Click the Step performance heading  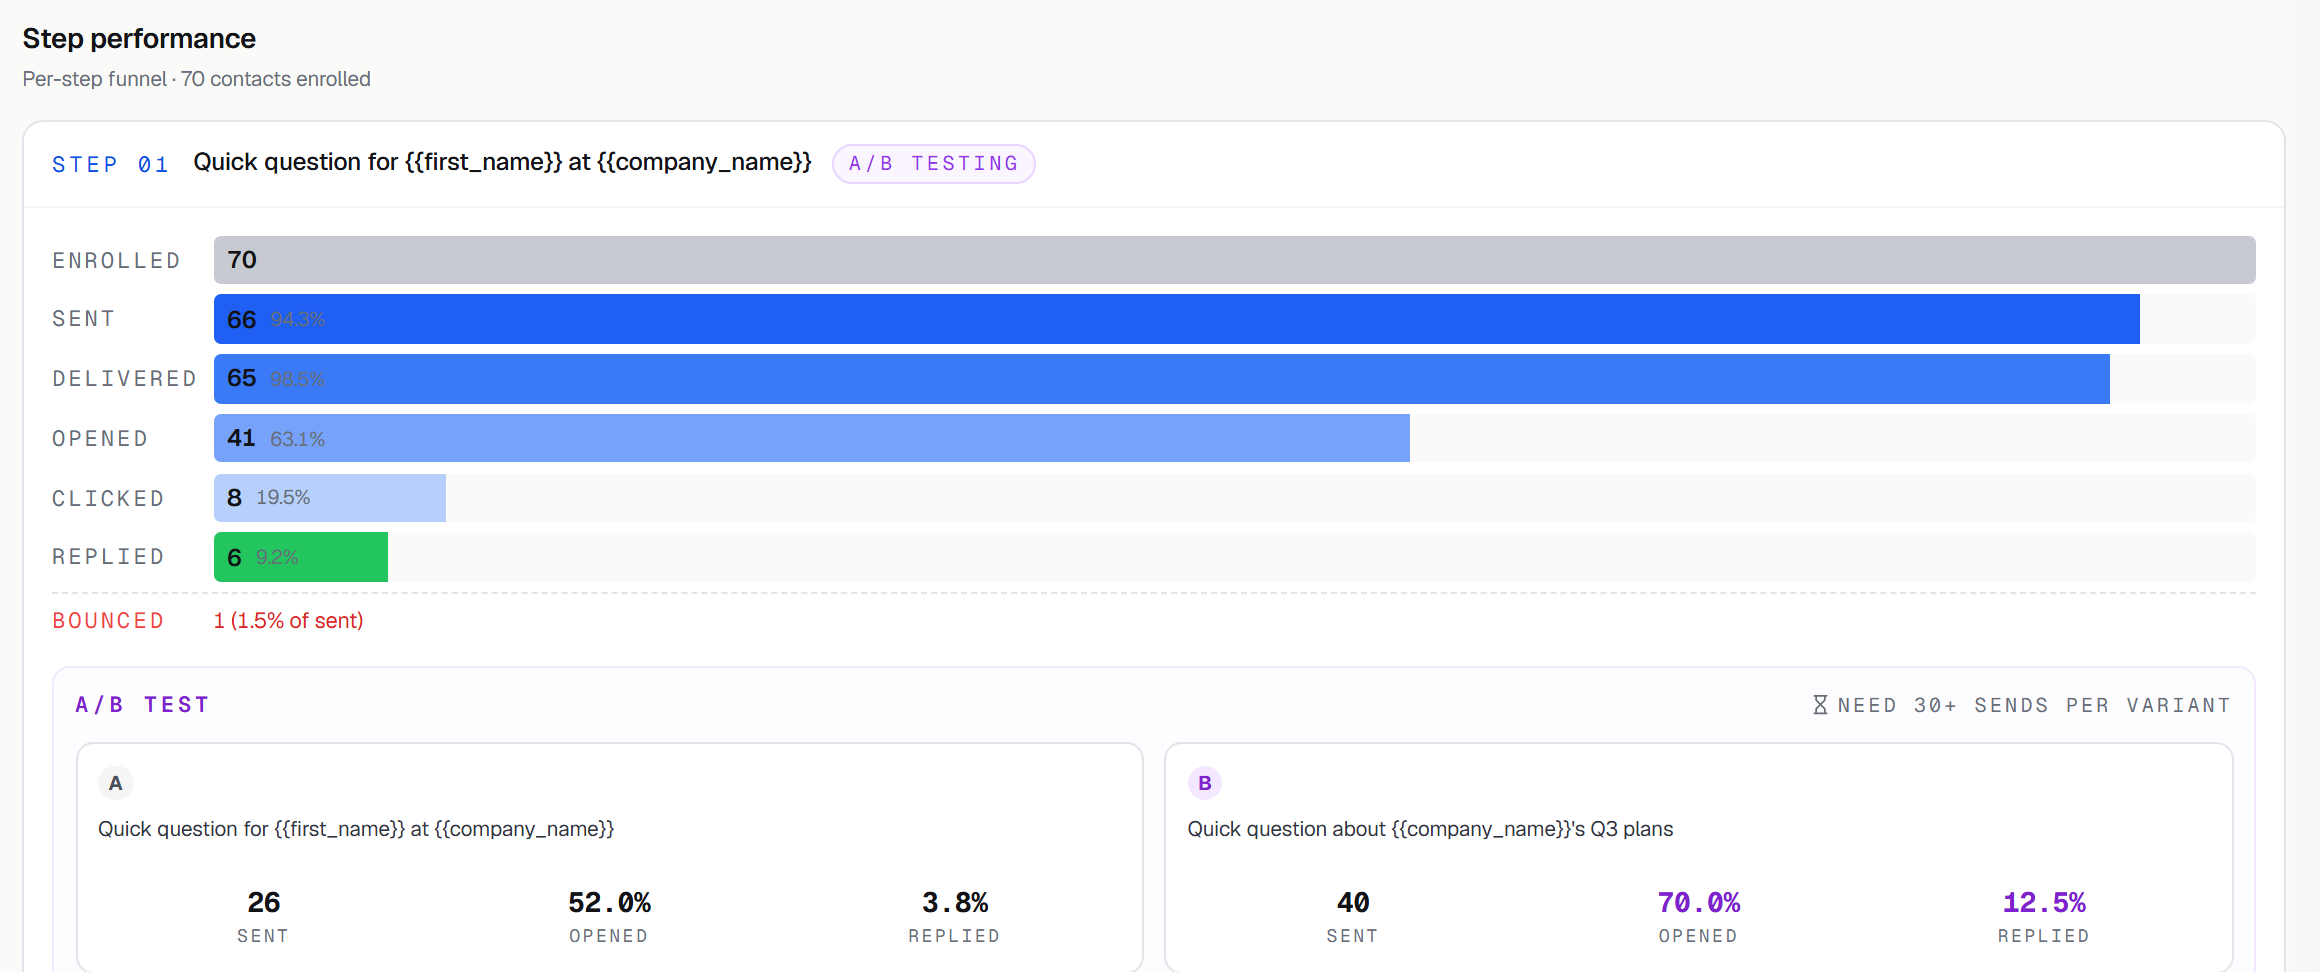(139, 38)
